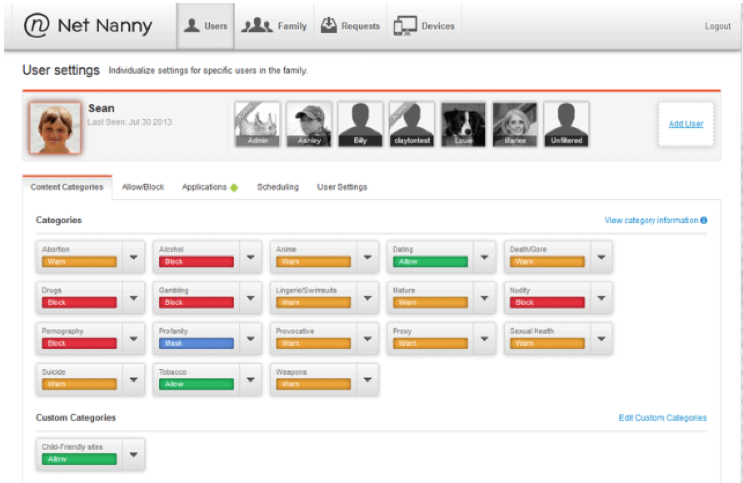Switch to the Louie user

pos(463,124)
